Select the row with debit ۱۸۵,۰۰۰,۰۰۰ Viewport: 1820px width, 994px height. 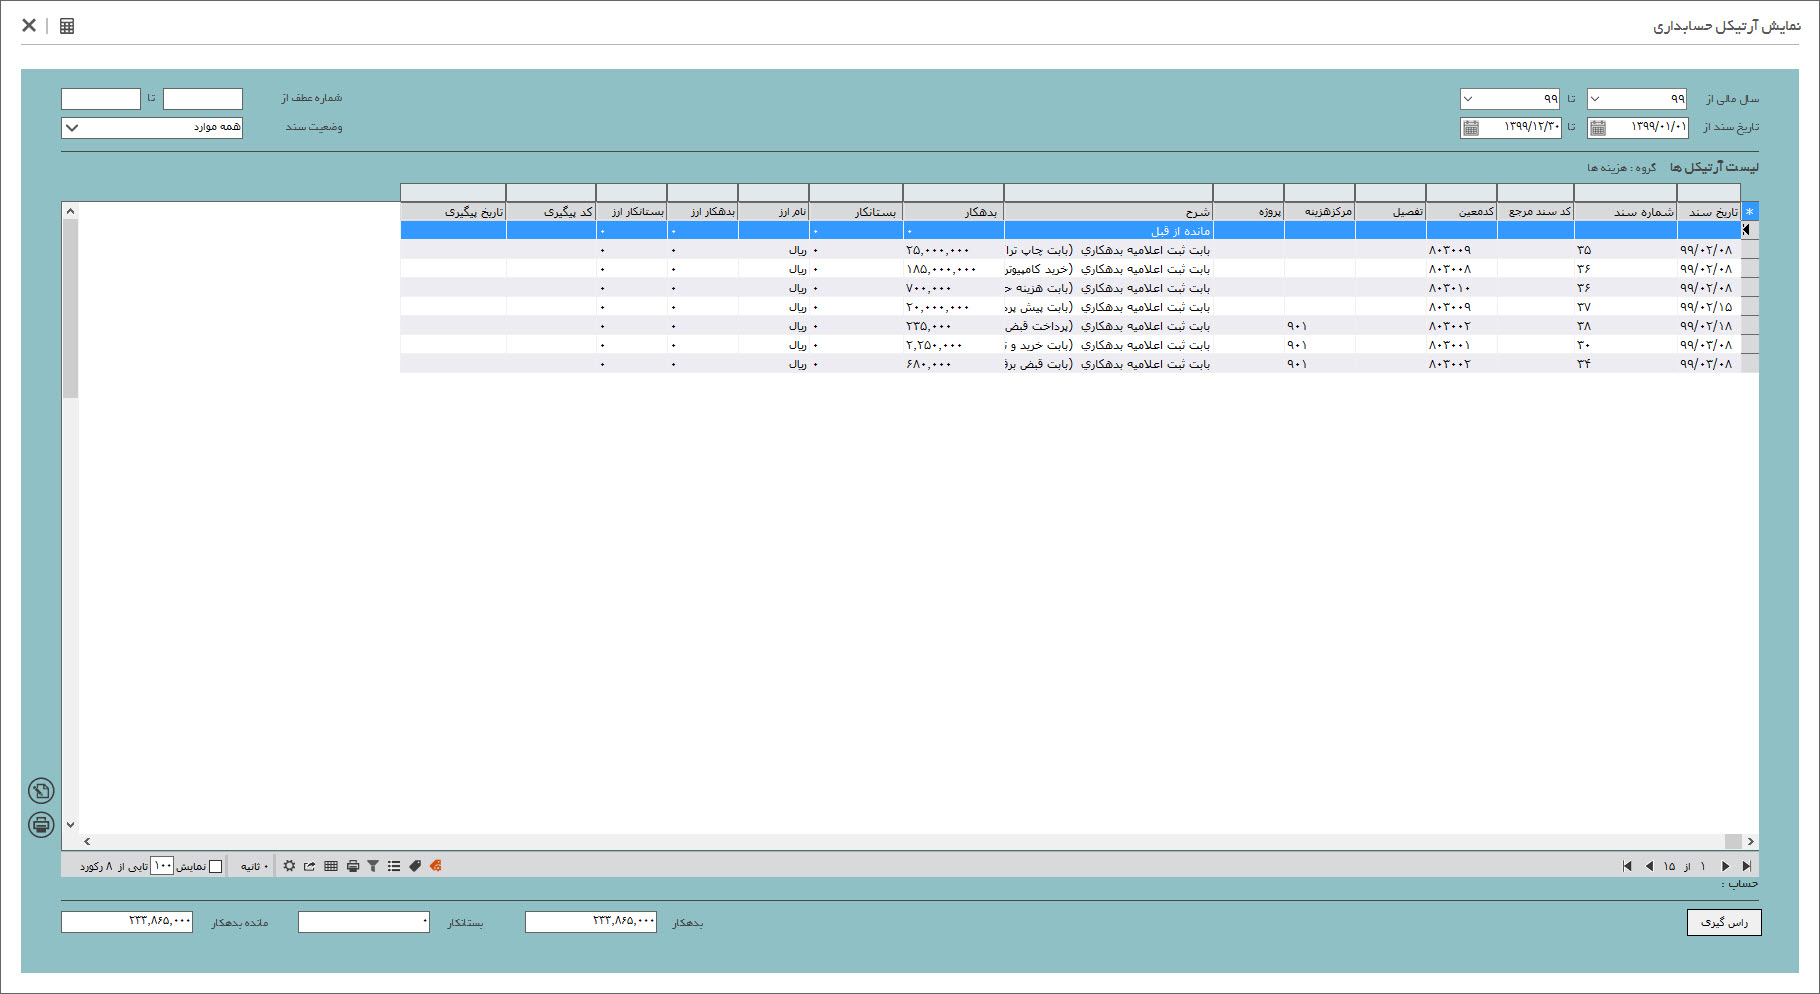(x=1071, y=269)
